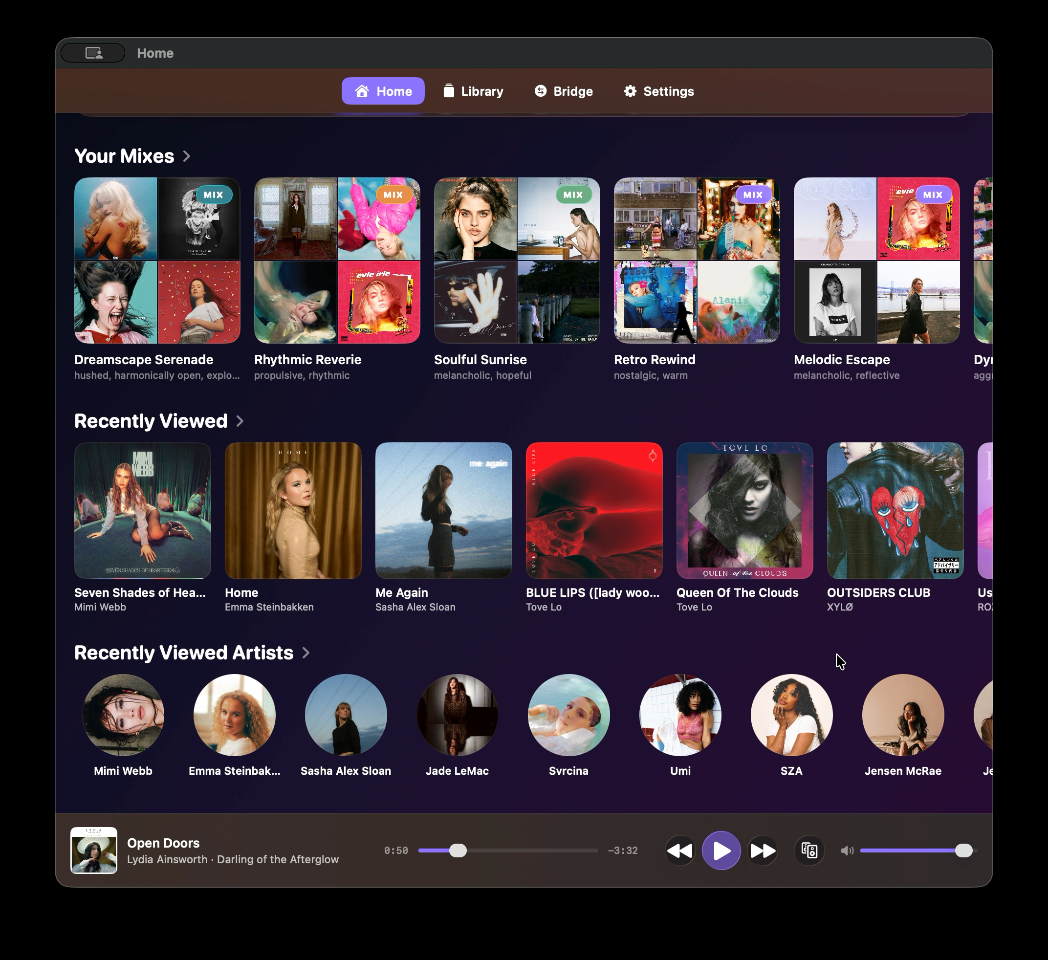Open the Soulful Sunrise mix cover
1048x960 pixels.
pyautogui.click(x=517, y=260)
